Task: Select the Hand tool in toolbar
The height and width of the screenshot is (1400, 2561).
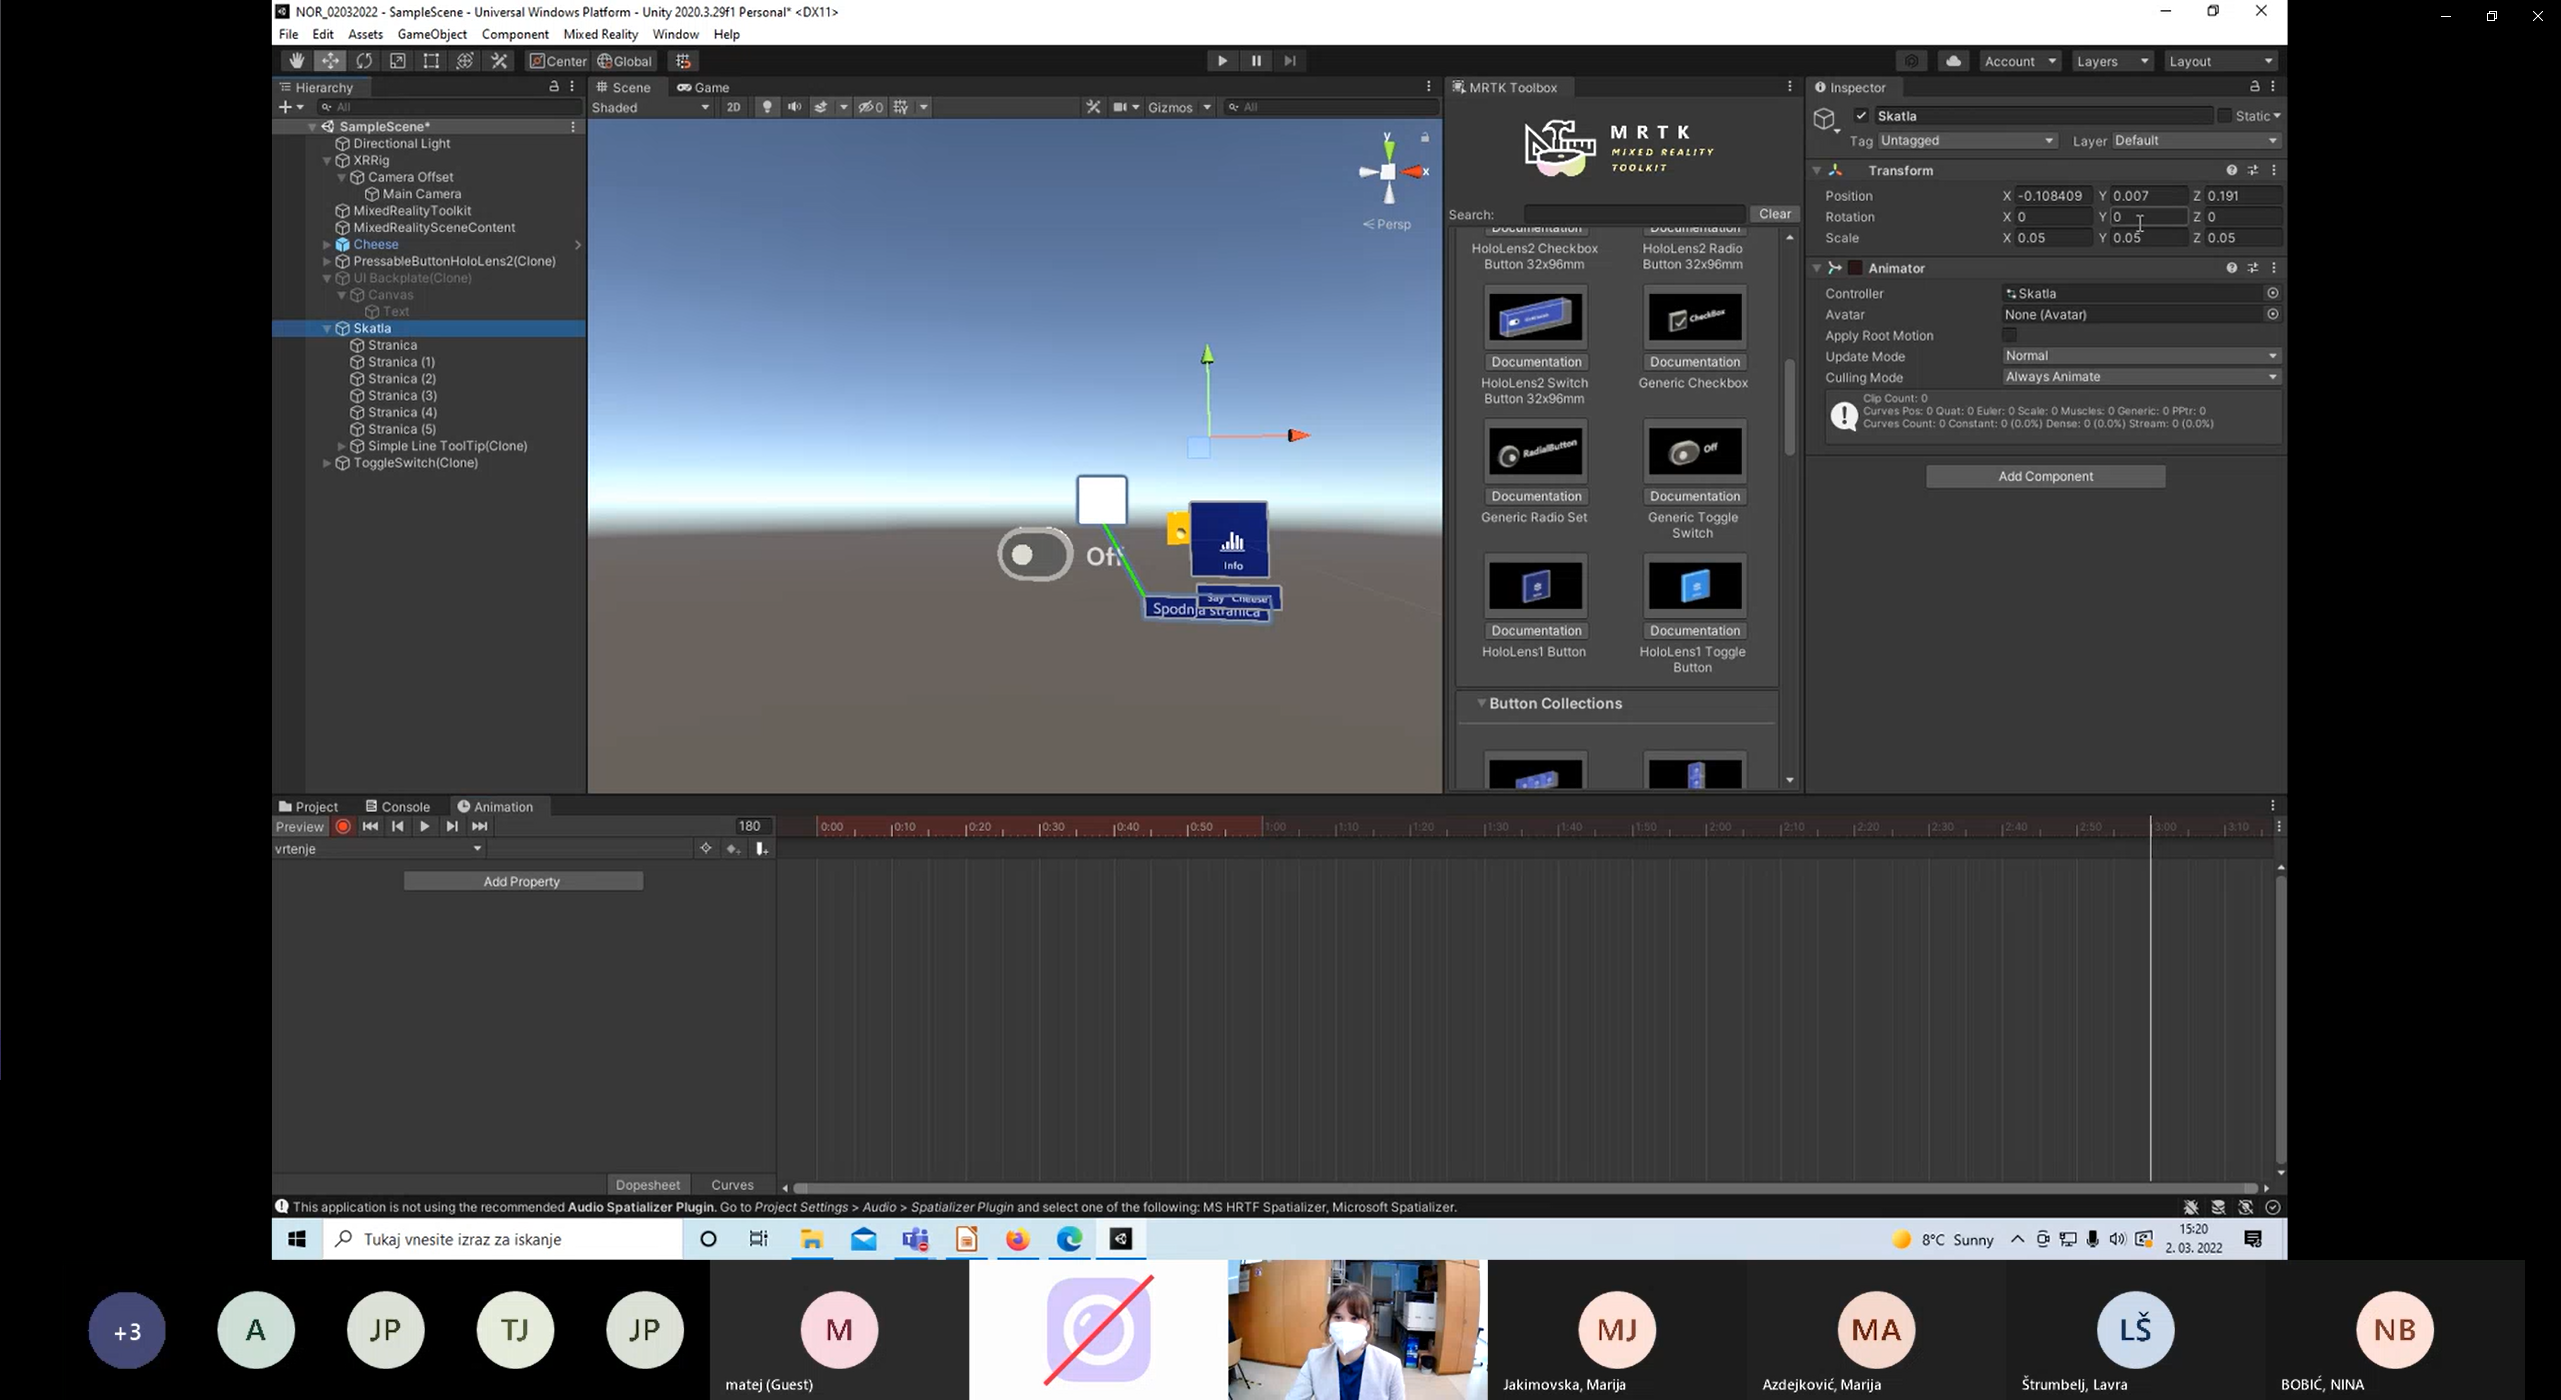Action: (296, 61)
